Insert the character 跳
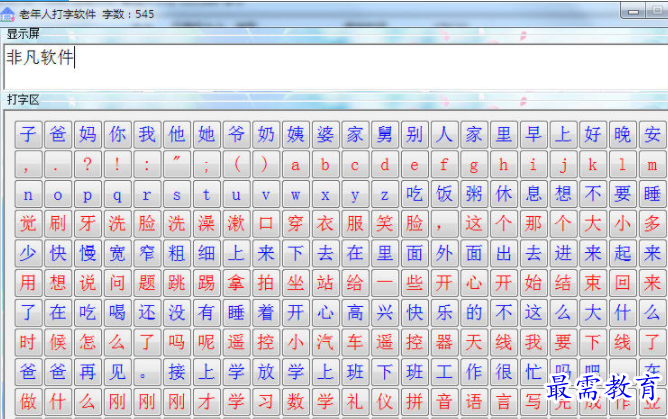 pos(177,283)
